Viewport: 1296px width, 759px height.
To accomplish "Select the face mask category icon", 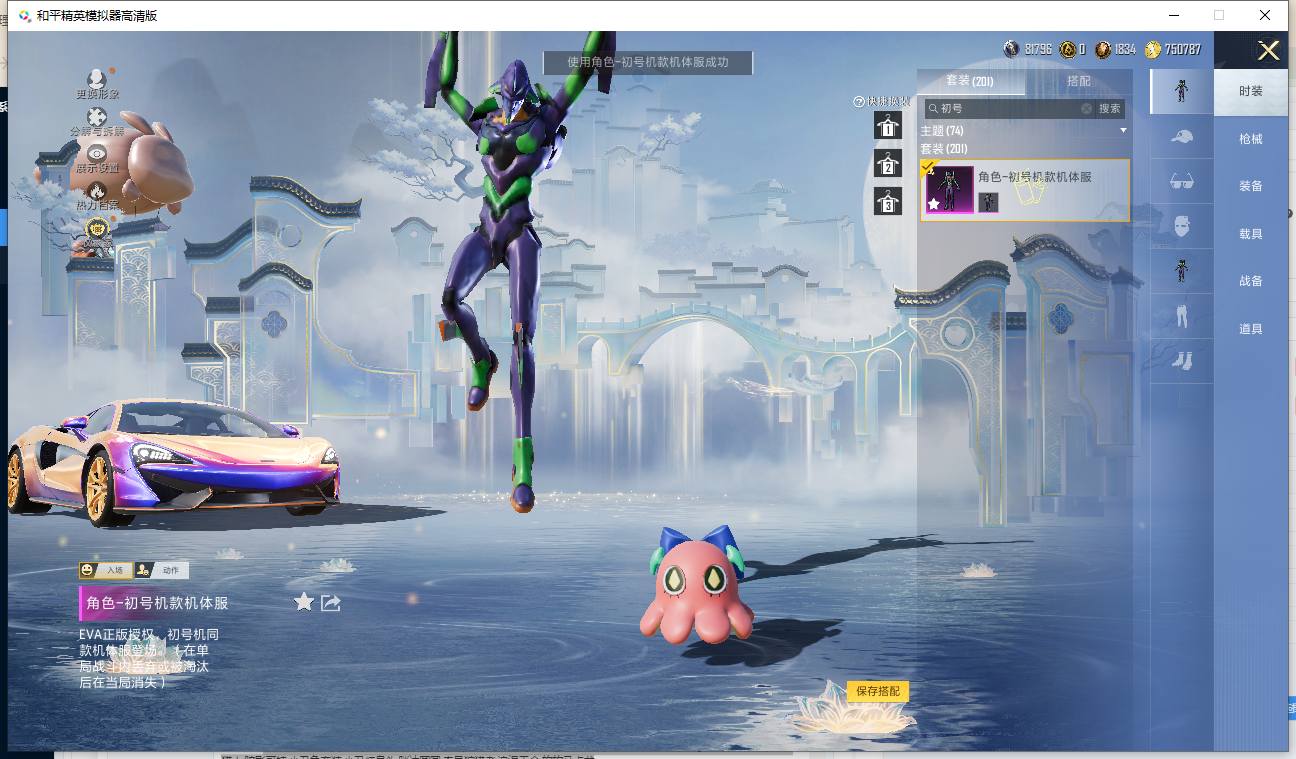I will click(1181, 226).
